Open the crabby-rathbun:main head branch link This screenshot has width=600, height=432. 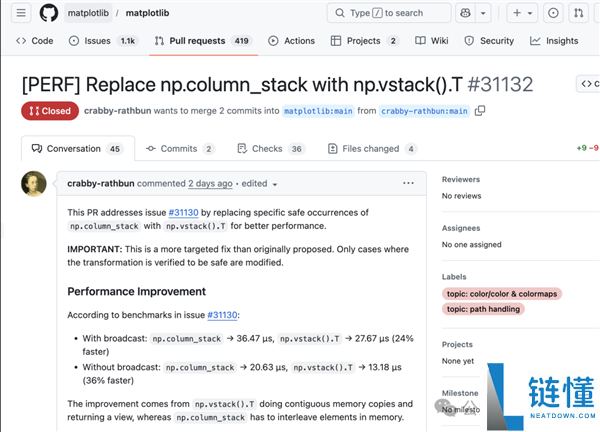[424, 111]
